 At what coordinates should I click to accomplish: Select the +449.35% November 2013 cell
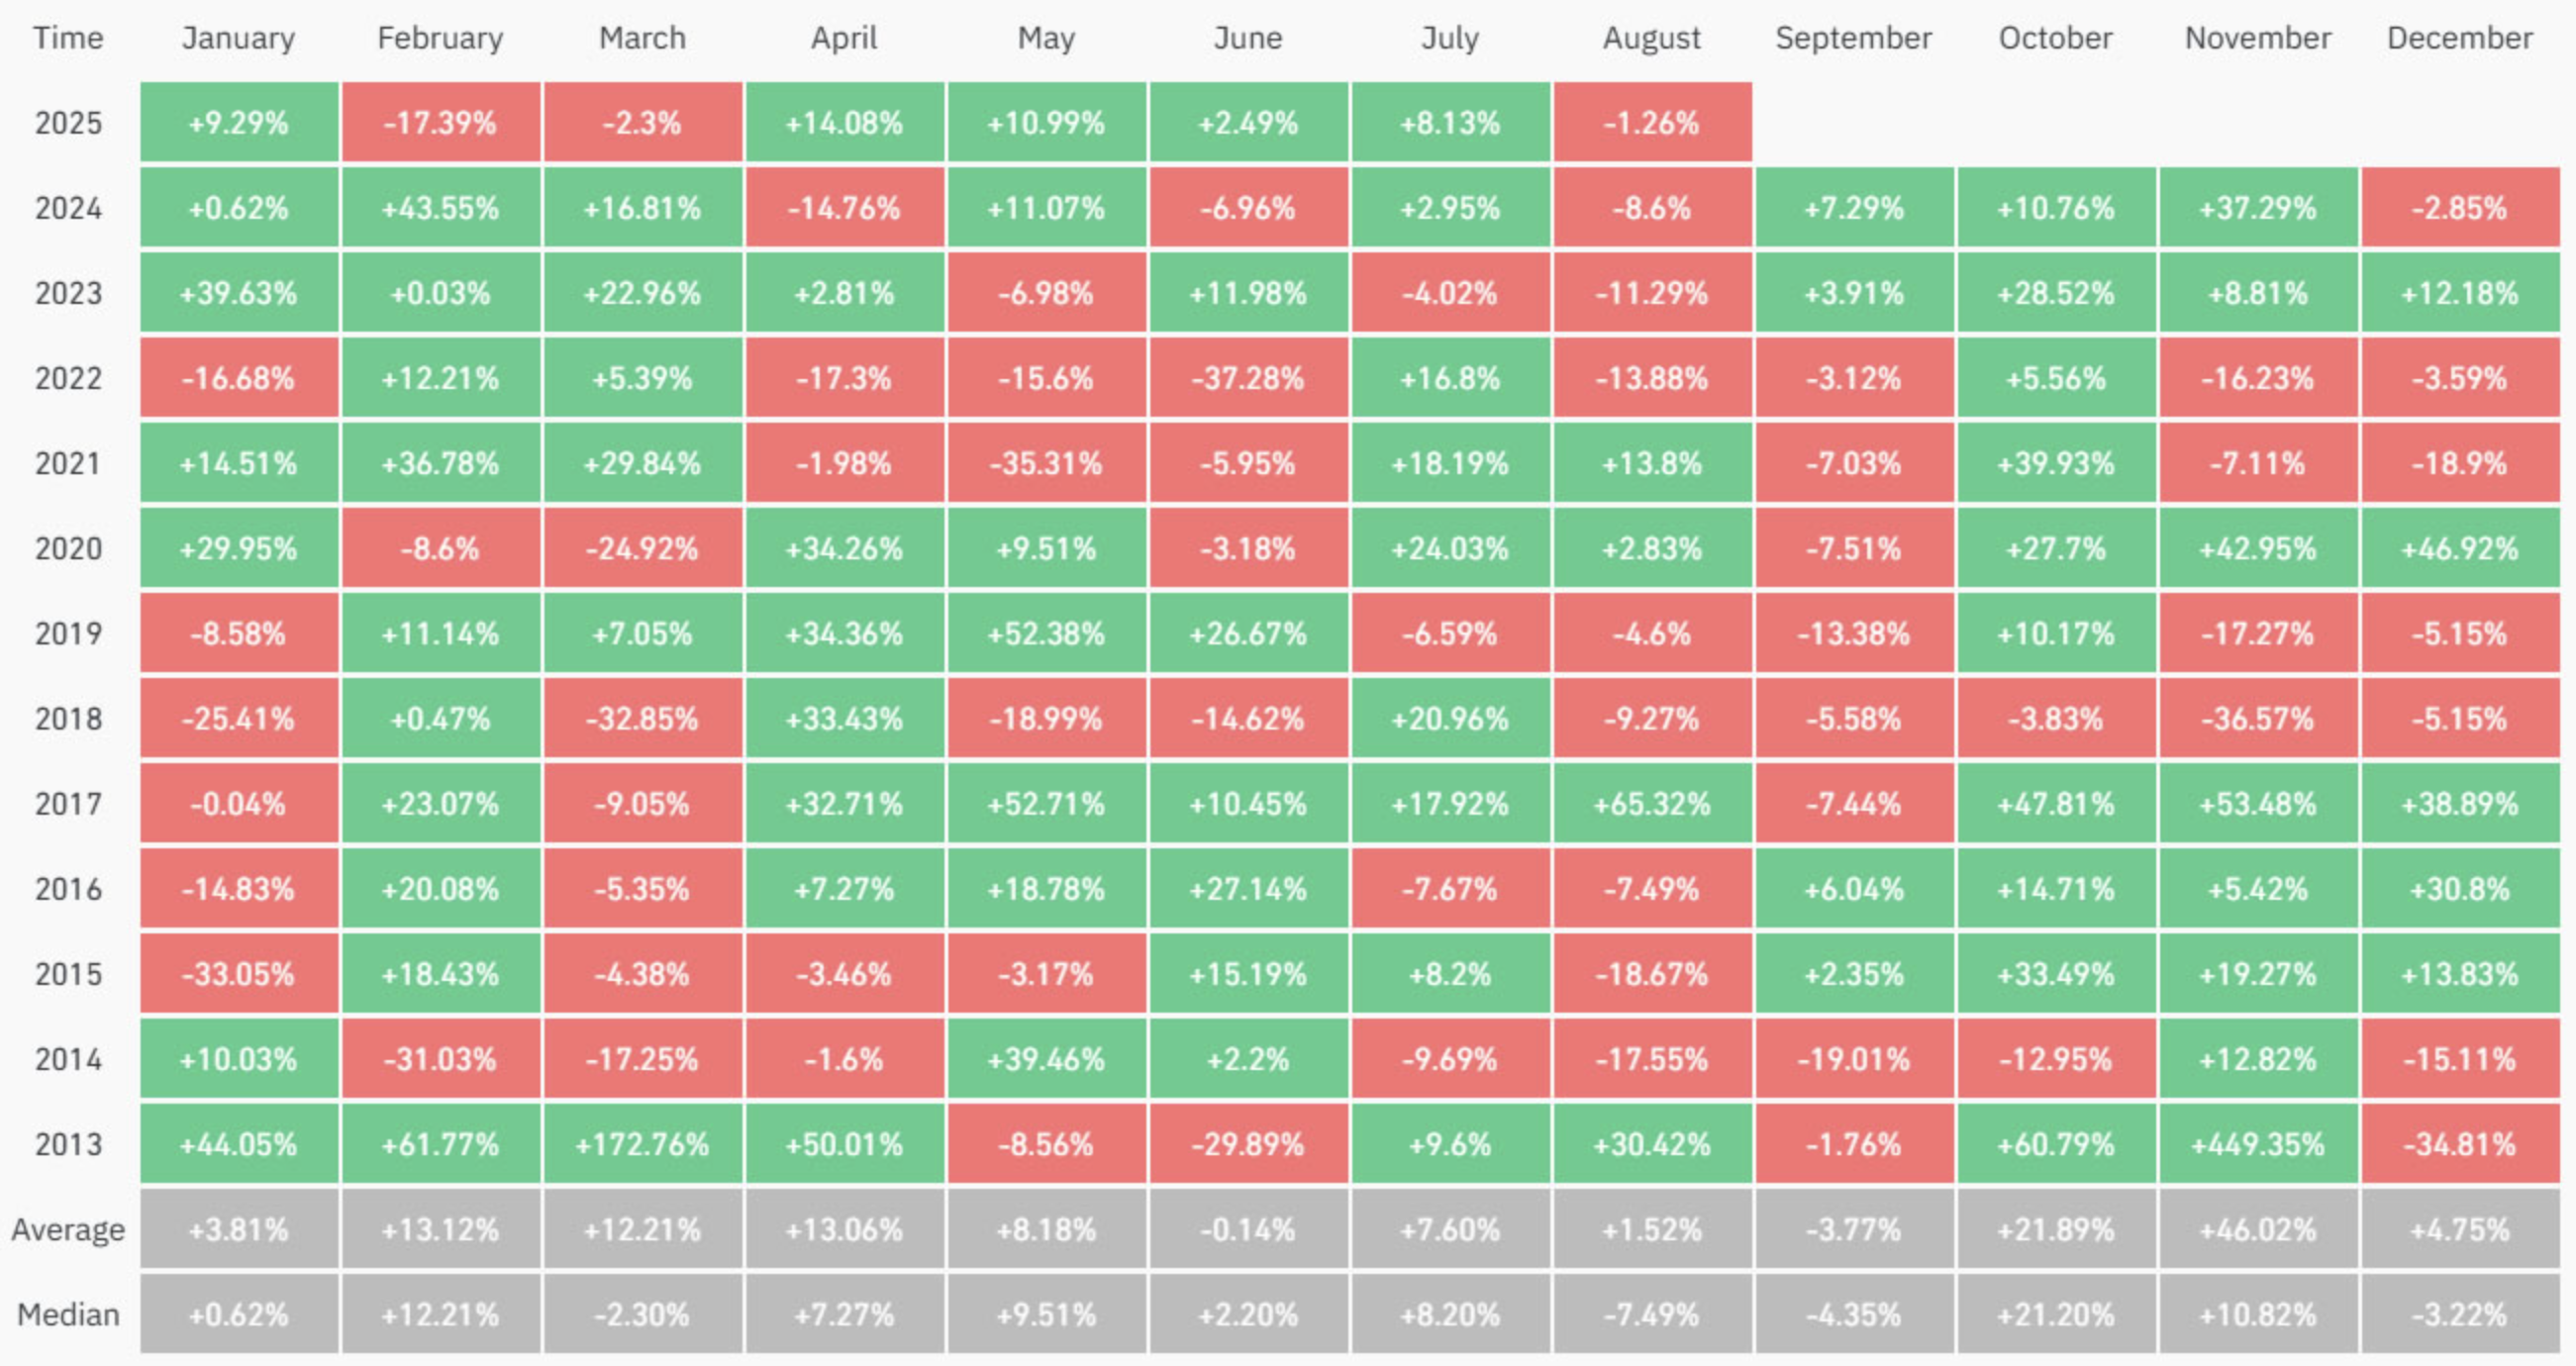(x=2258, y=1144)
